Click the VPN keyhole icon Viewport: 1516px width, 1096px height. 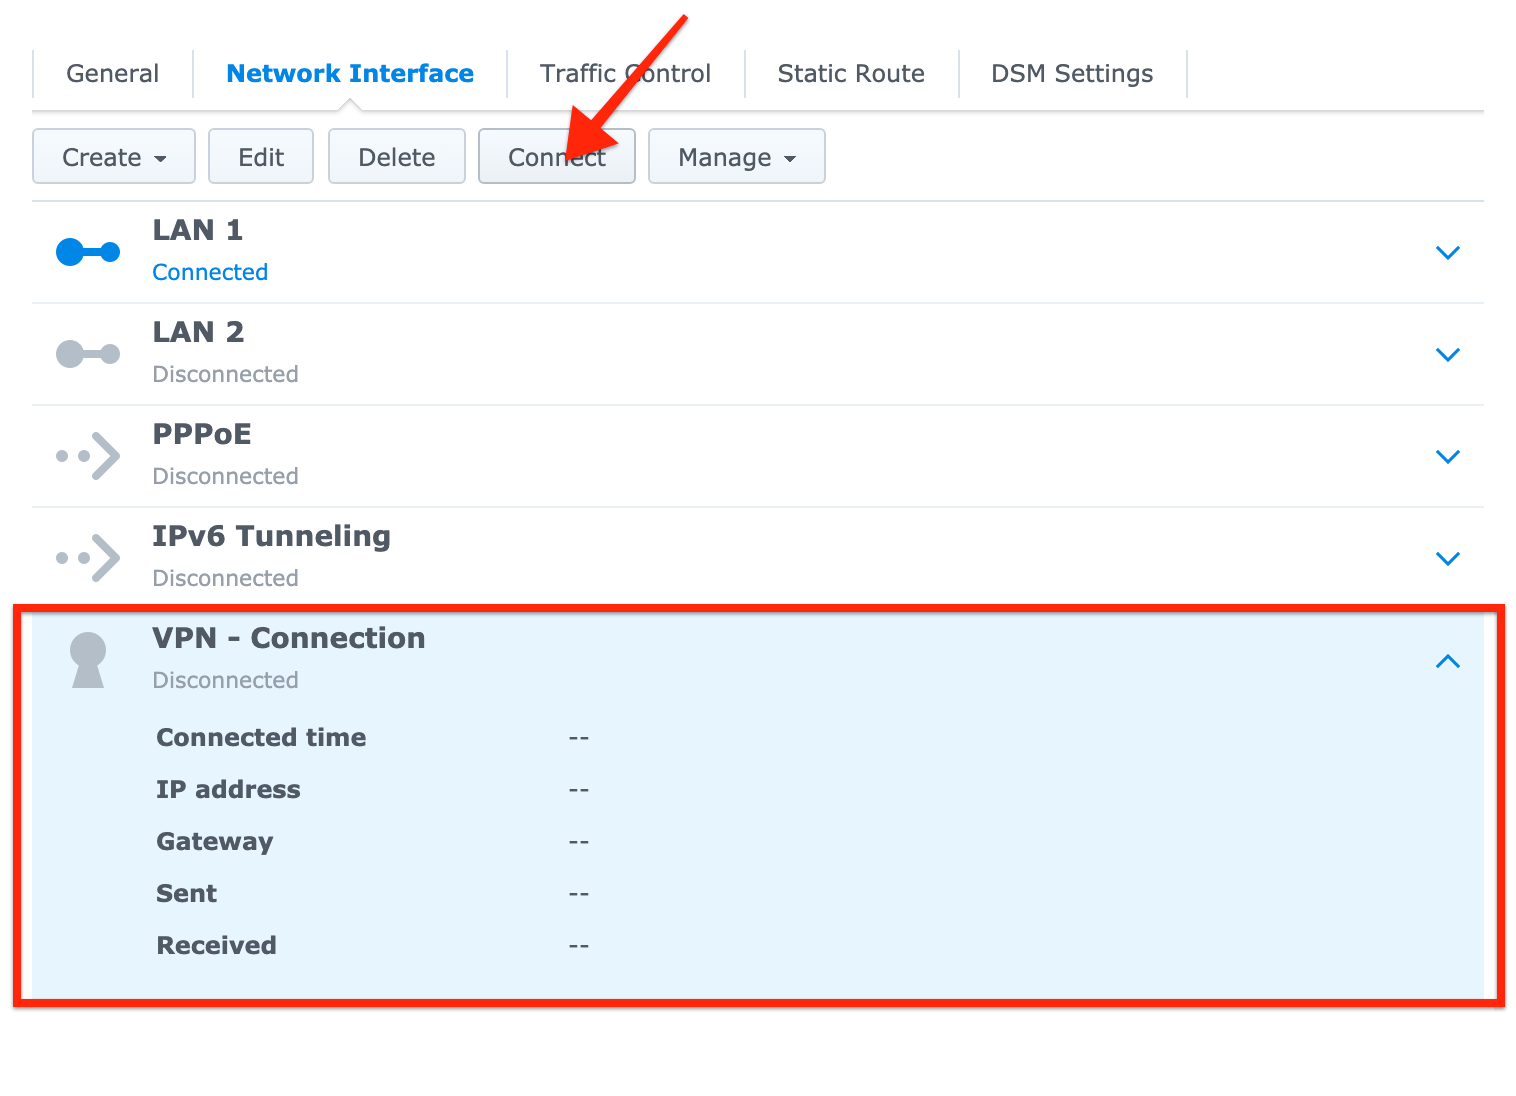(88, 660)
